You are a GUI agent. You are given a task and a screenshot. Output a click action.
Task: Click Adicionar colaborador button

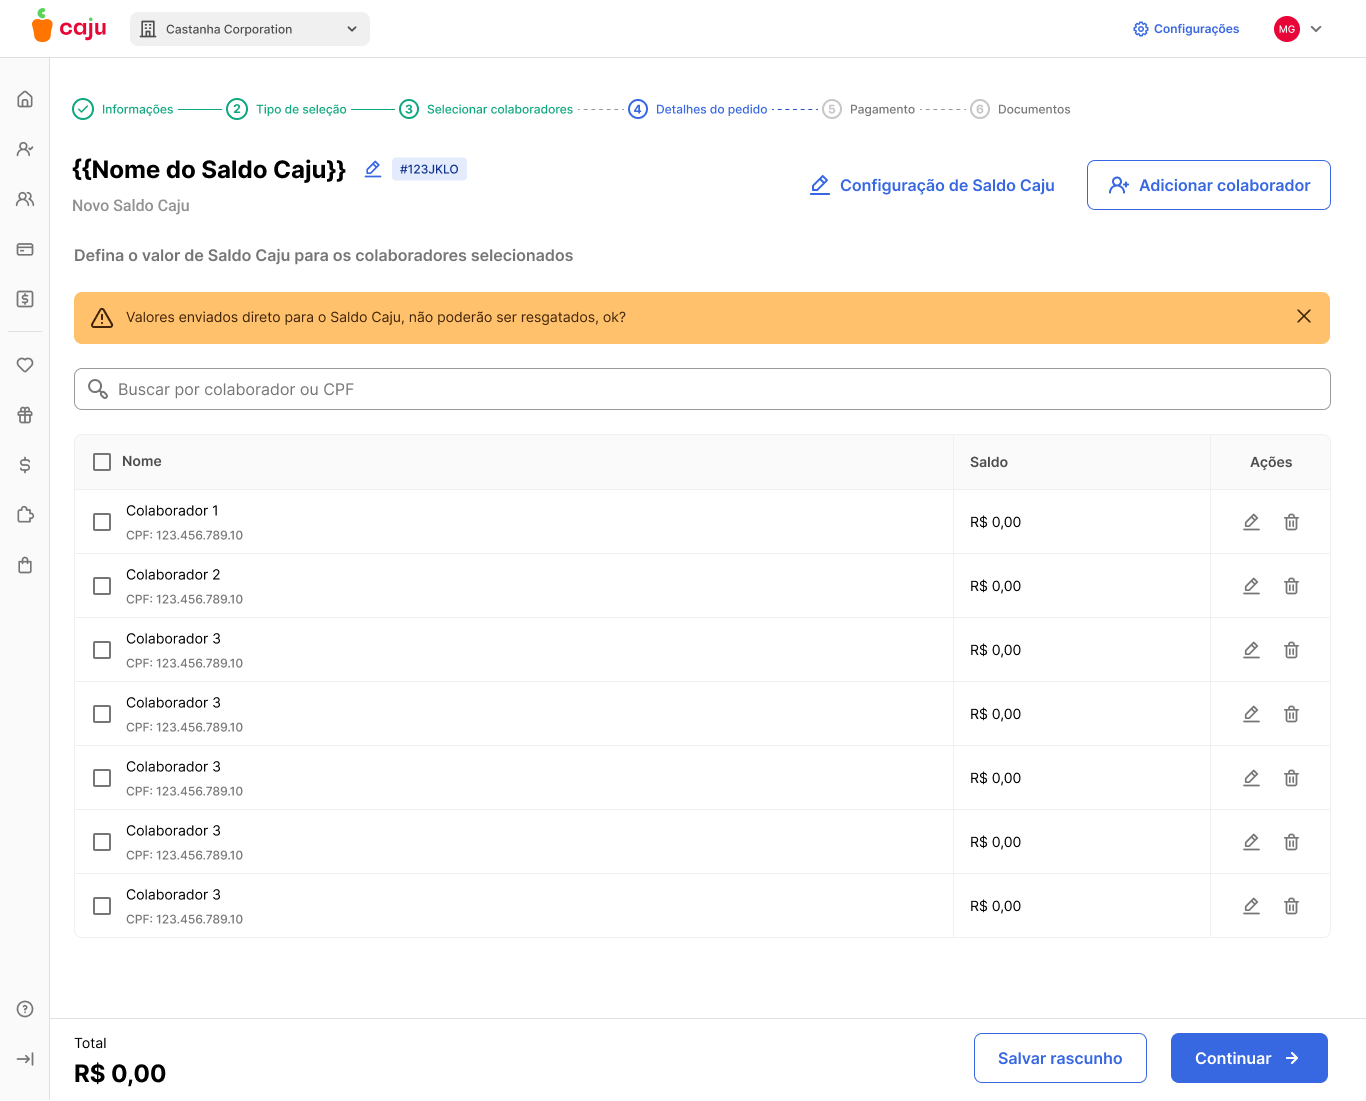[x=1209, y=185]
